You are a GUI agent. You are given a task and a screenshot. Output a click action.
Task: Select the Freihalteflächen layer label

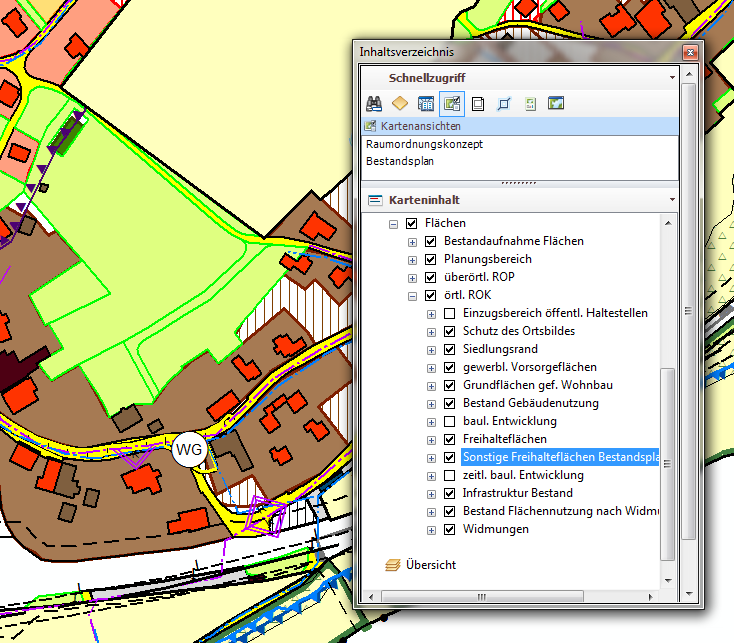(x=504, y=440)
